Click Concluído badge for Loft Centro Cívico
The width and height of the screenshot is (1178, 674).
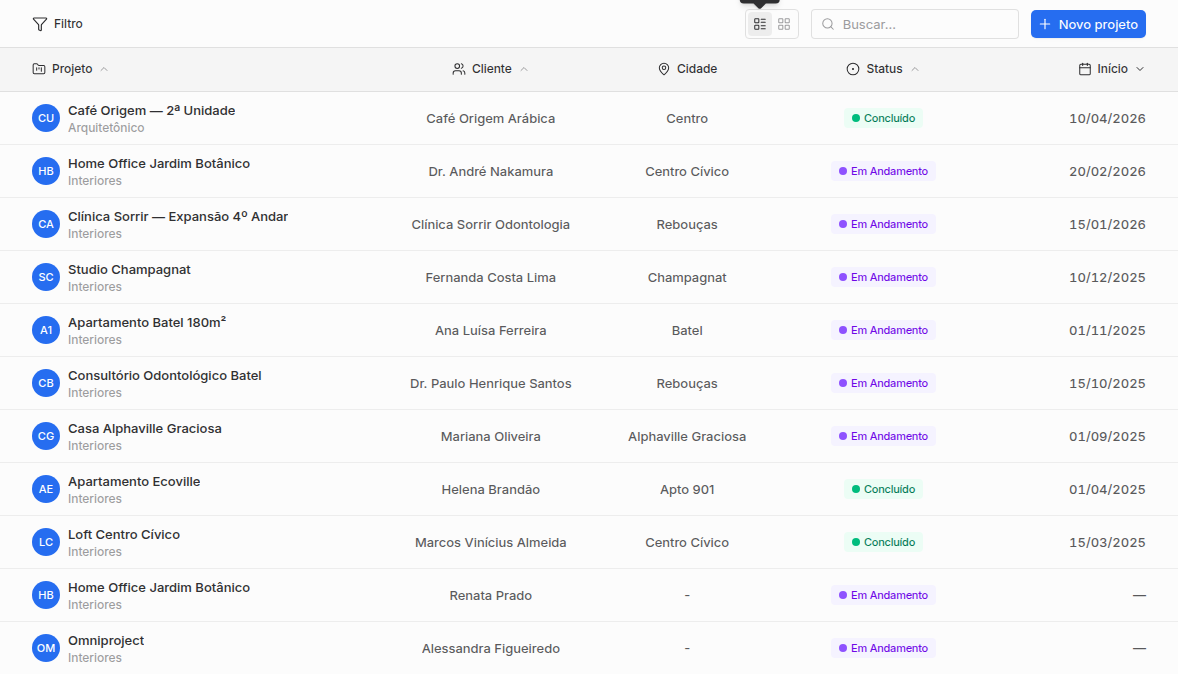883,542
